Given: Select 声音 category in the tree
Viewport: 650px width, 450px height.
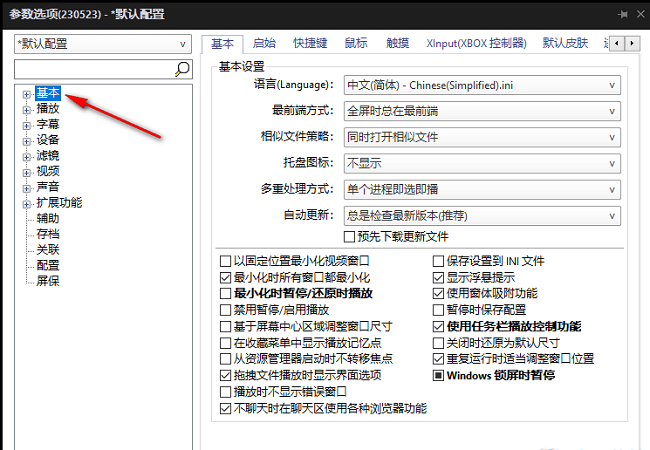Looking at the screenshot, I should tap(48, 187).
